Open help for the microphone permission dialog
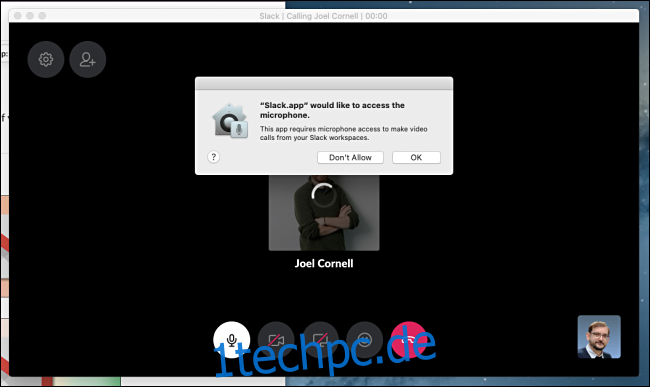The width and height of the screenshot is (650, 387). click(x=213, y=157)
